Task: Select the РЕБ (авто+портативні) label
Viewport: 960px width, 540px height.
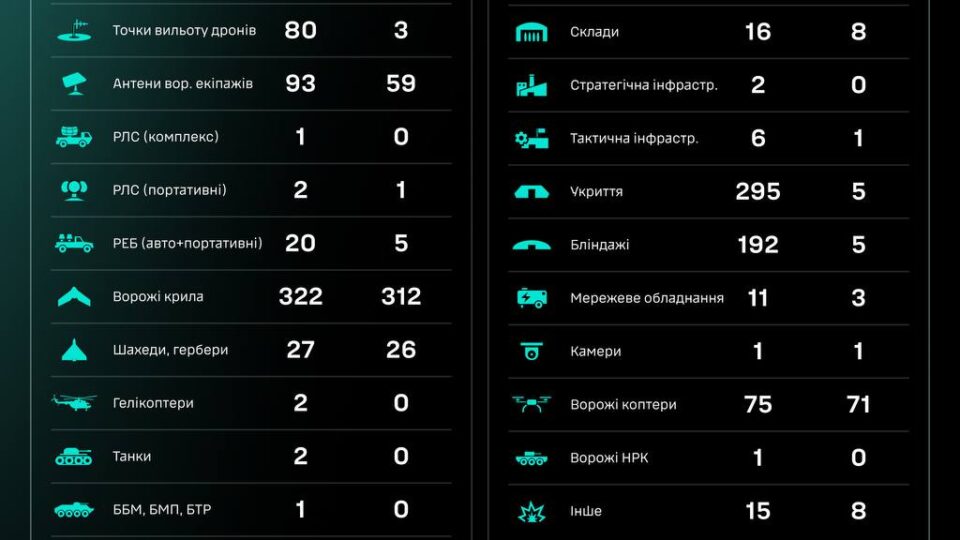Action: tap(187, 243)
